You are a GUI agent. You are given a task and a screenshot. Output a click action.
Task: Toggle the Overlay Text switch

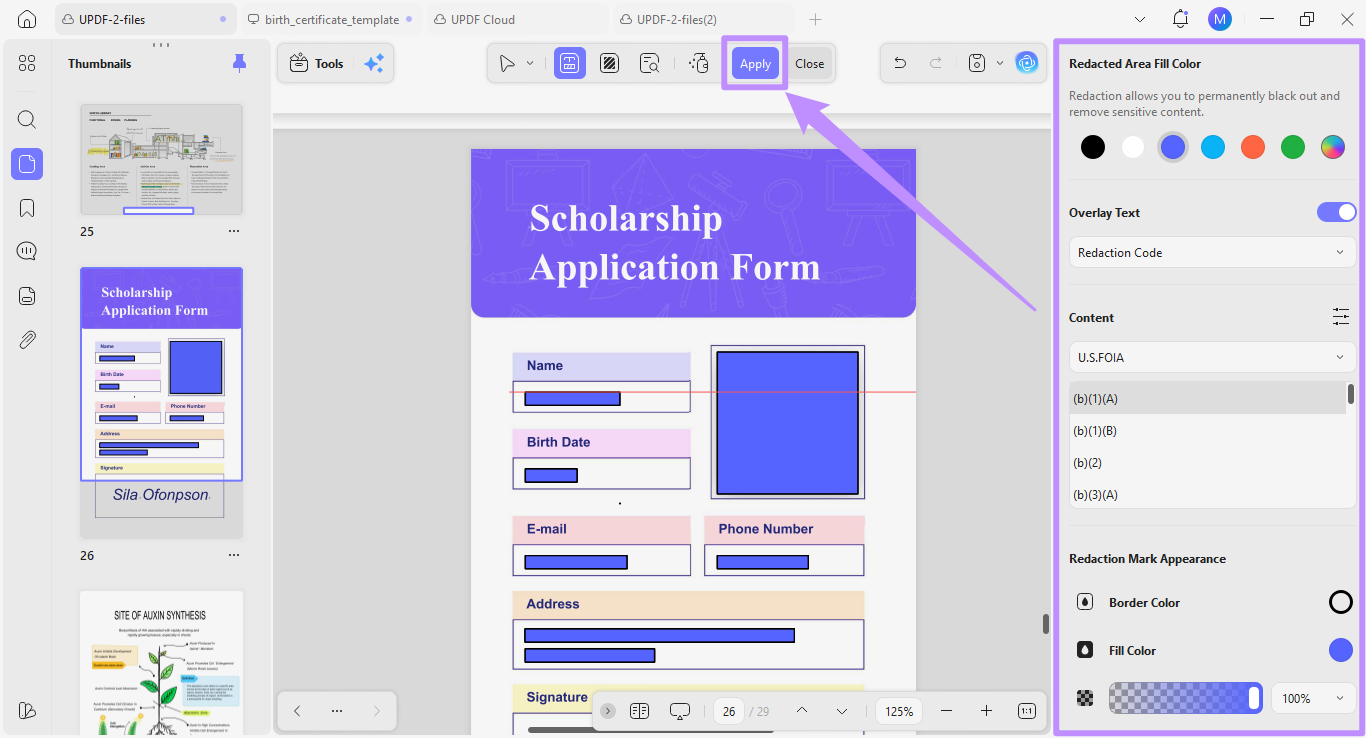pyautogui.click(x=1336, y=212)
